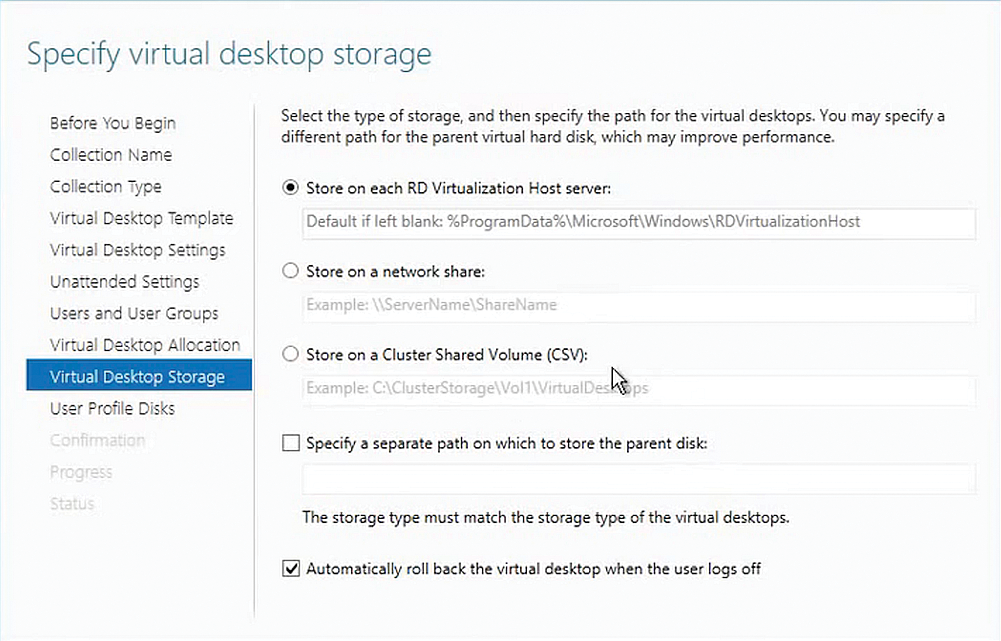The width and height of the screenshot is (1001, 641).
Task: Select the highlighted 'Virtual Desktop Storage' step
Action: [138, 377]
